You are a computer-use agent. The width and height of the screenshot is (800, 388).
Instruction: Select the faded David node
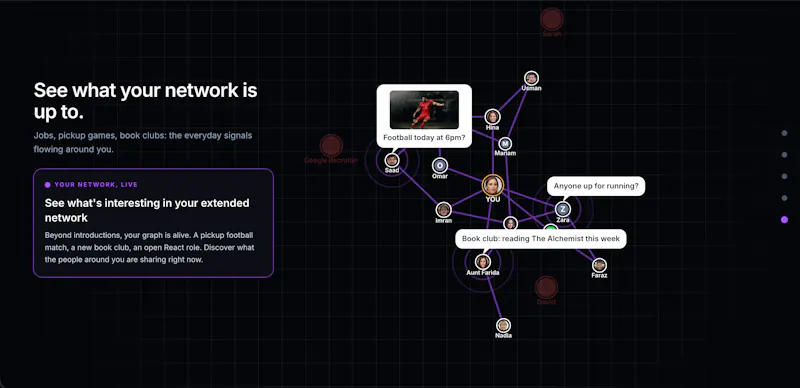pos(546,287)
